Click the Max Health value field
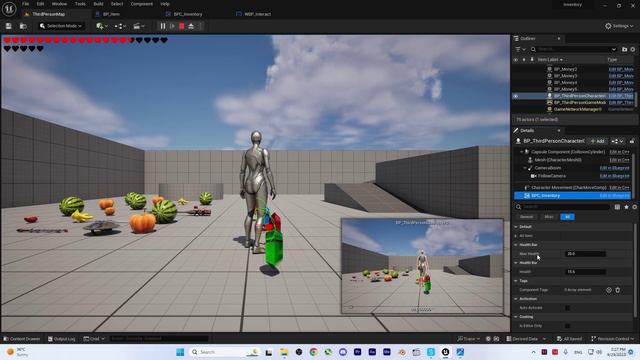This screenshot has height=360, width=640. [x=585, y=254]
